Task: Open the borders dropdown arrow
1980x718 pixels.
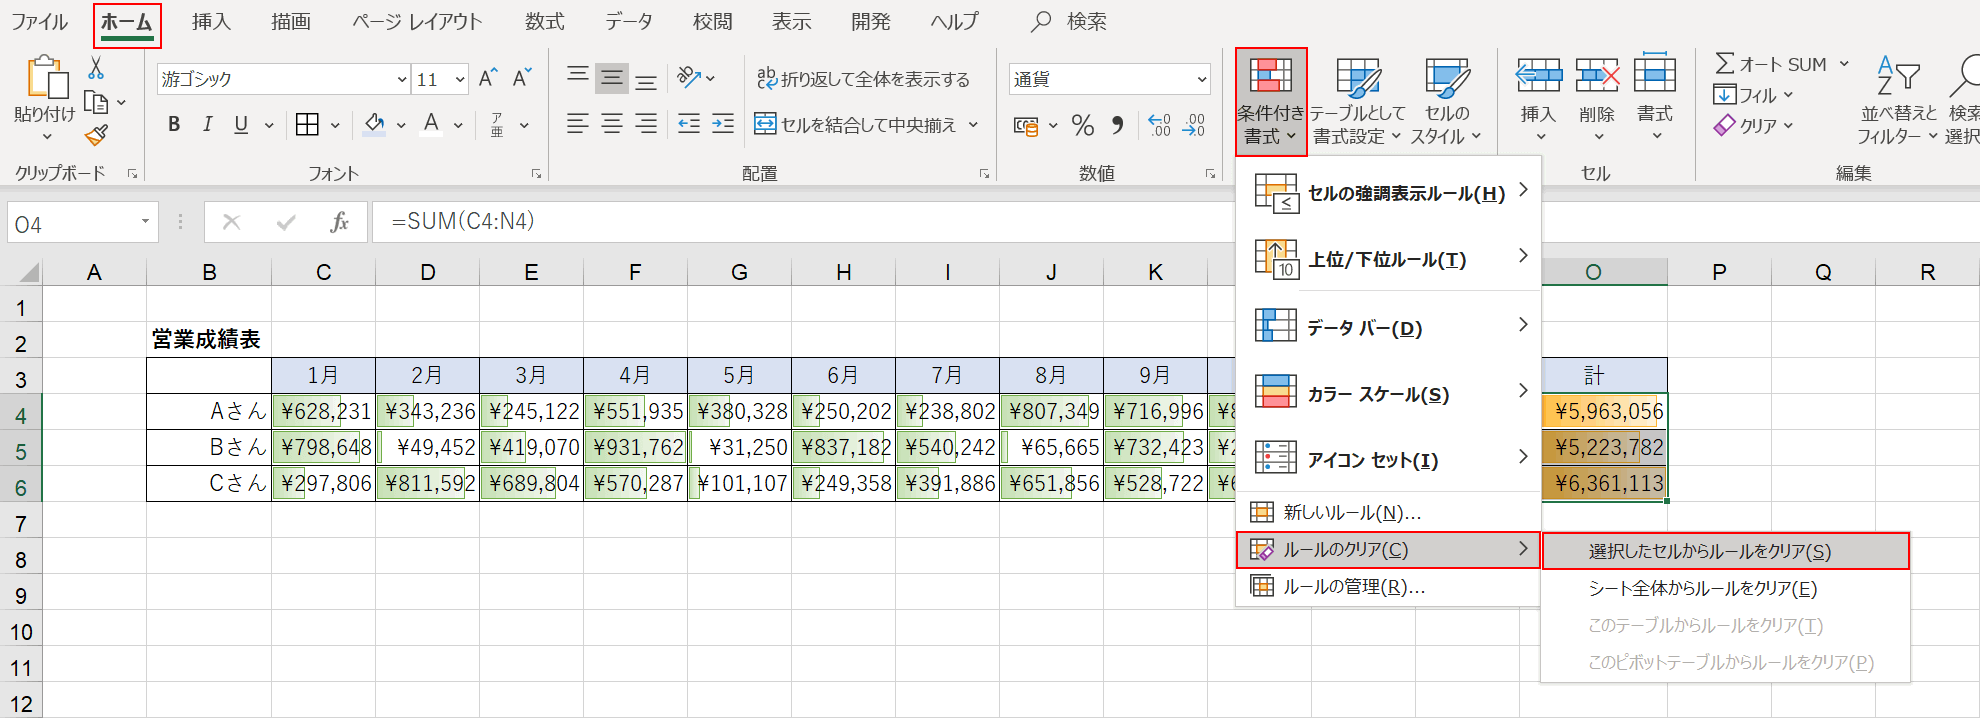Action: click(335, 125)
